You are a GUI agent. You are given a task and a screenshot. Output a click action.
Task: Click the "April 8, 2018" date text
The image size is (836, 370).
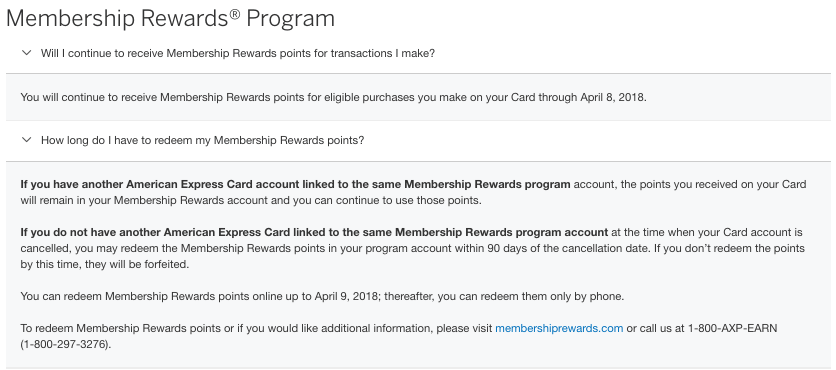tap(613, 98)
